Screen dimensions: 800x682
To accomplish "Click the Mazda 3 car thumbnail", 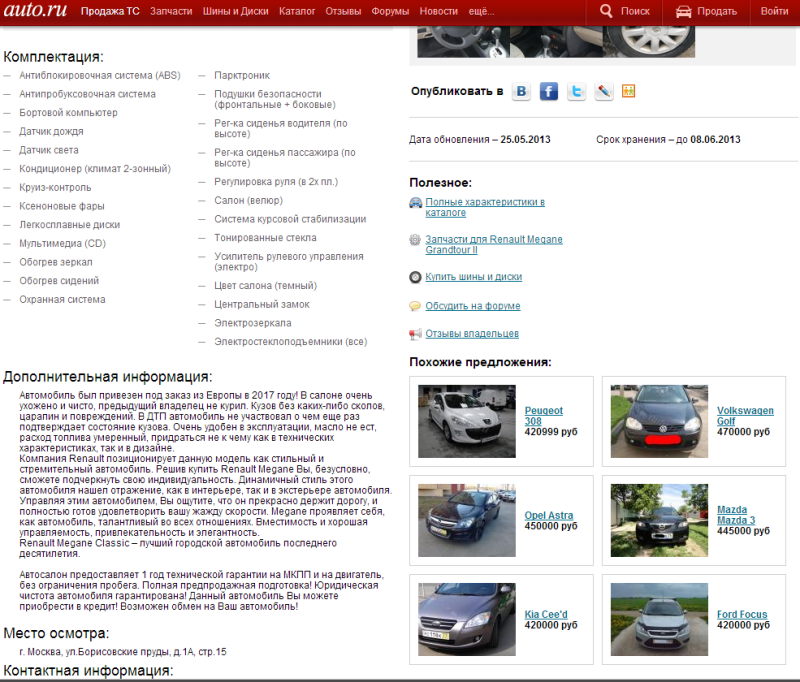I will click(x=659, y=520).
